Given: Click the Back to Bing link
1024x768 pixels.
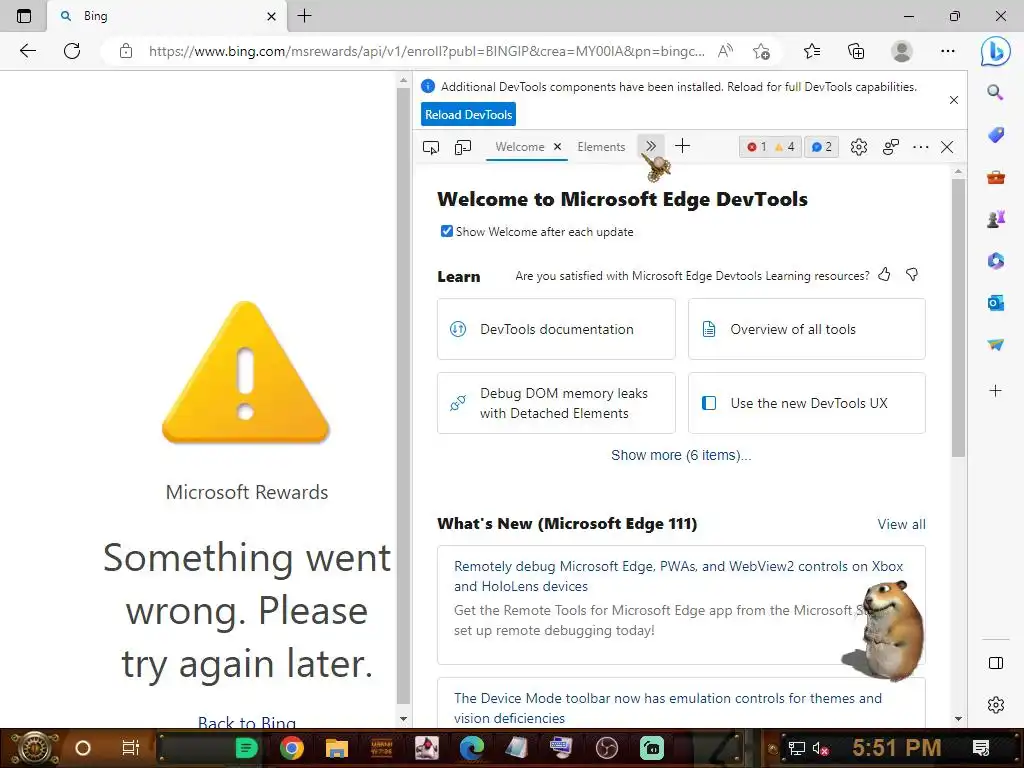Looking at the screenshot, I should coord(247,722).
